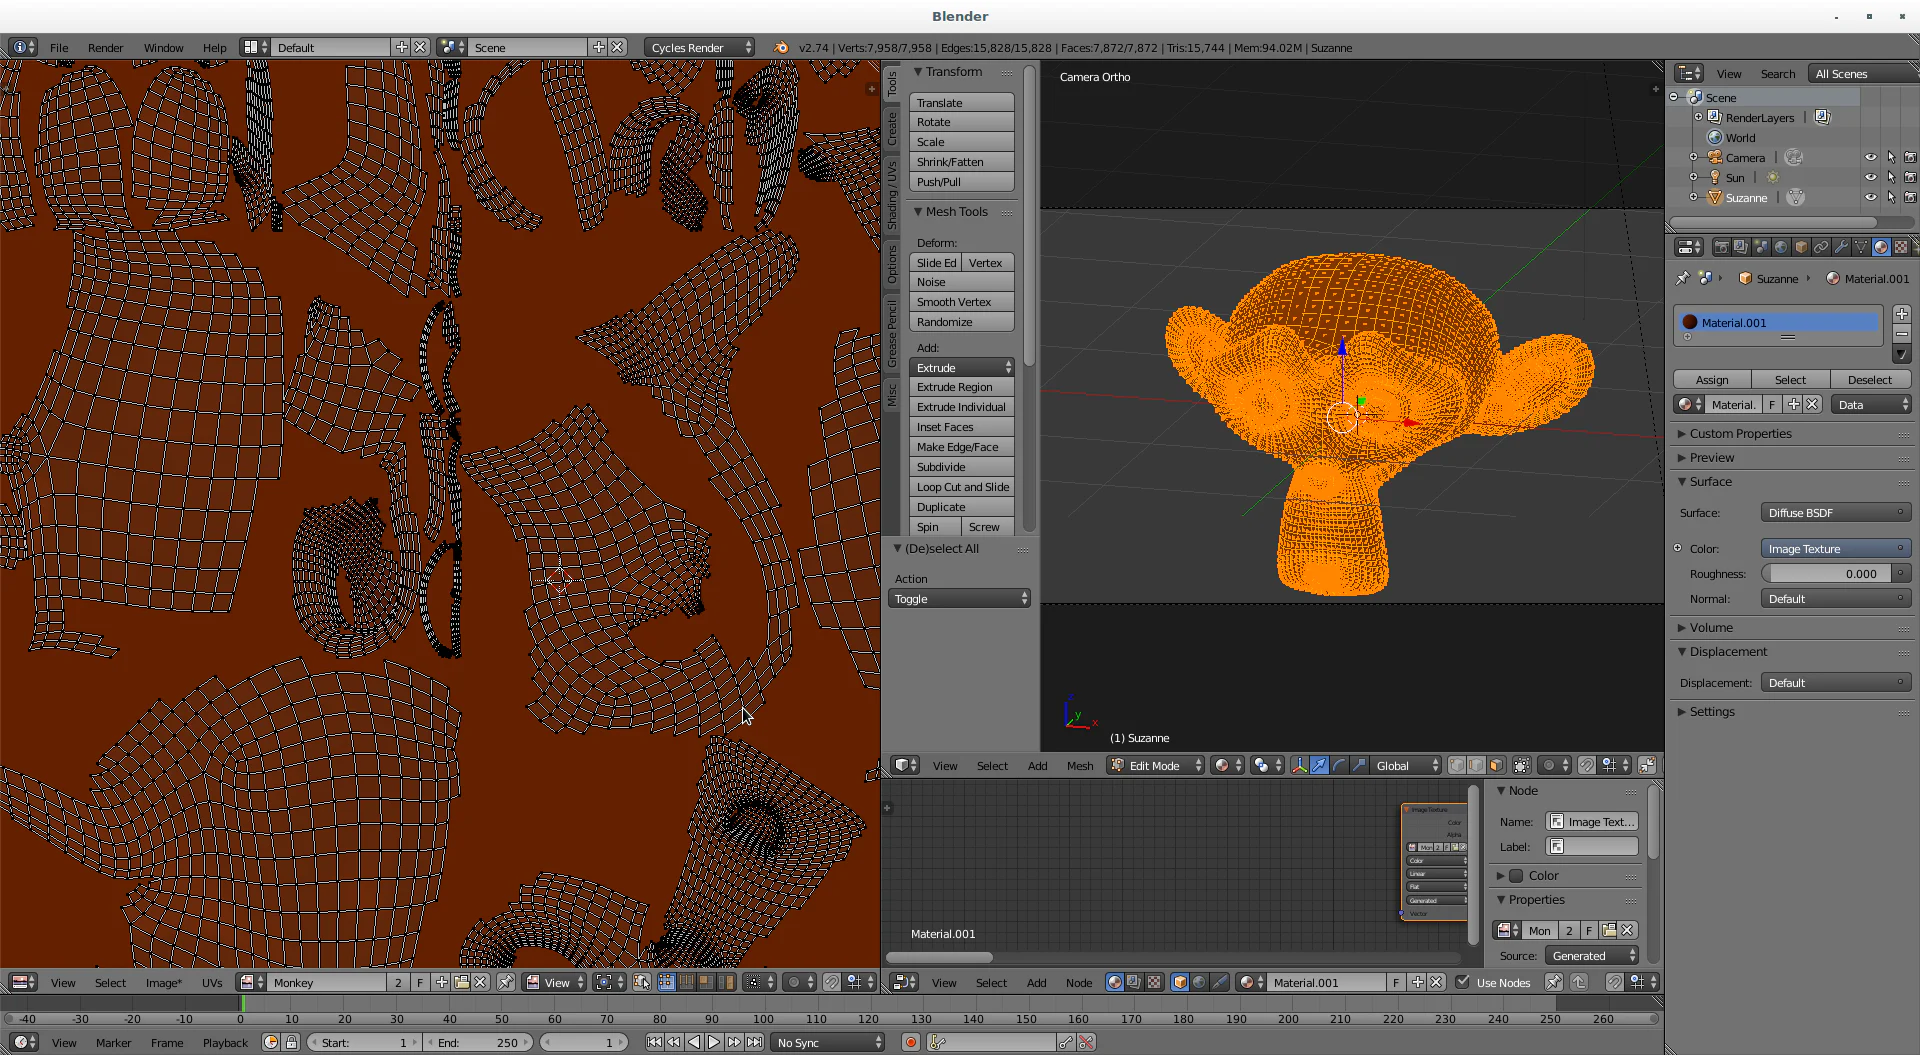The image size is (1920, 1055).
Task: Open the UVs menu in UV editor
Action: (x=212, y=982)
